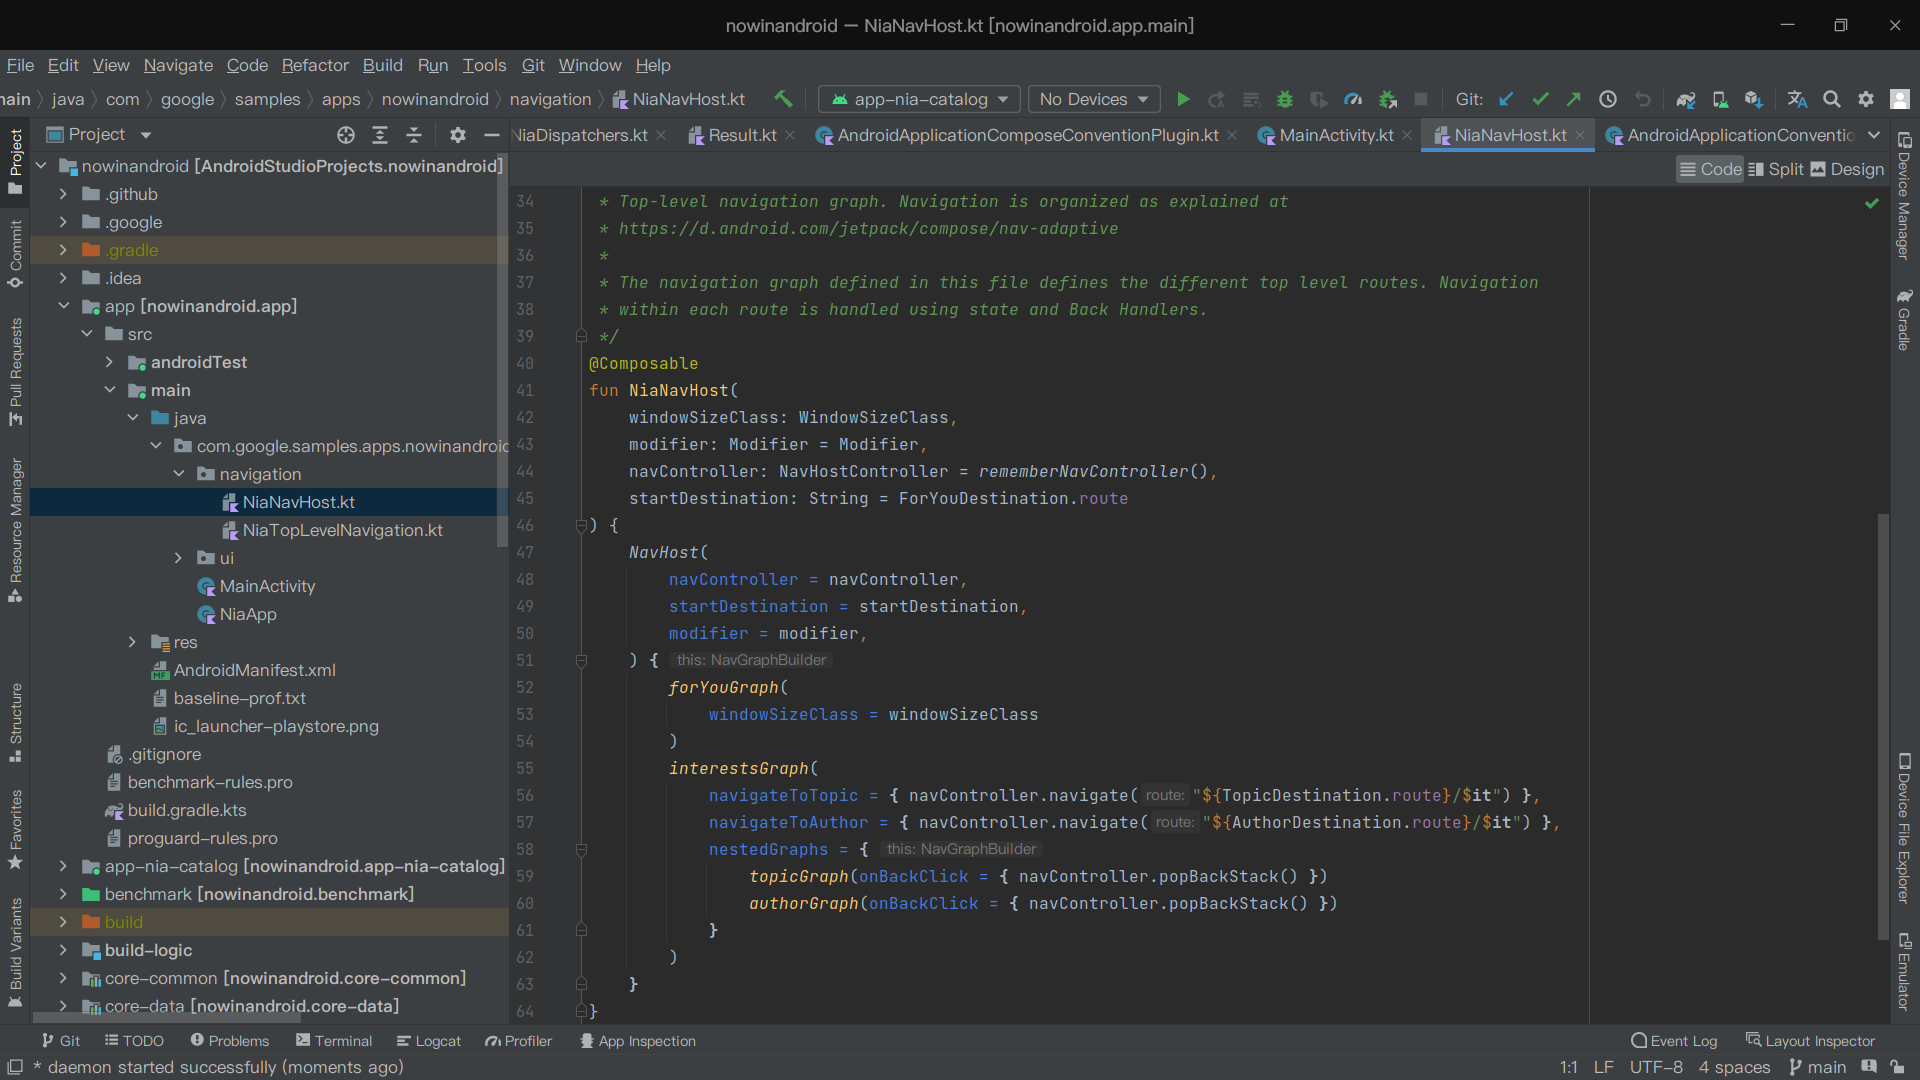
Task: Collapse all nodes in the Project tree
Action: click(x=414, y=134)
